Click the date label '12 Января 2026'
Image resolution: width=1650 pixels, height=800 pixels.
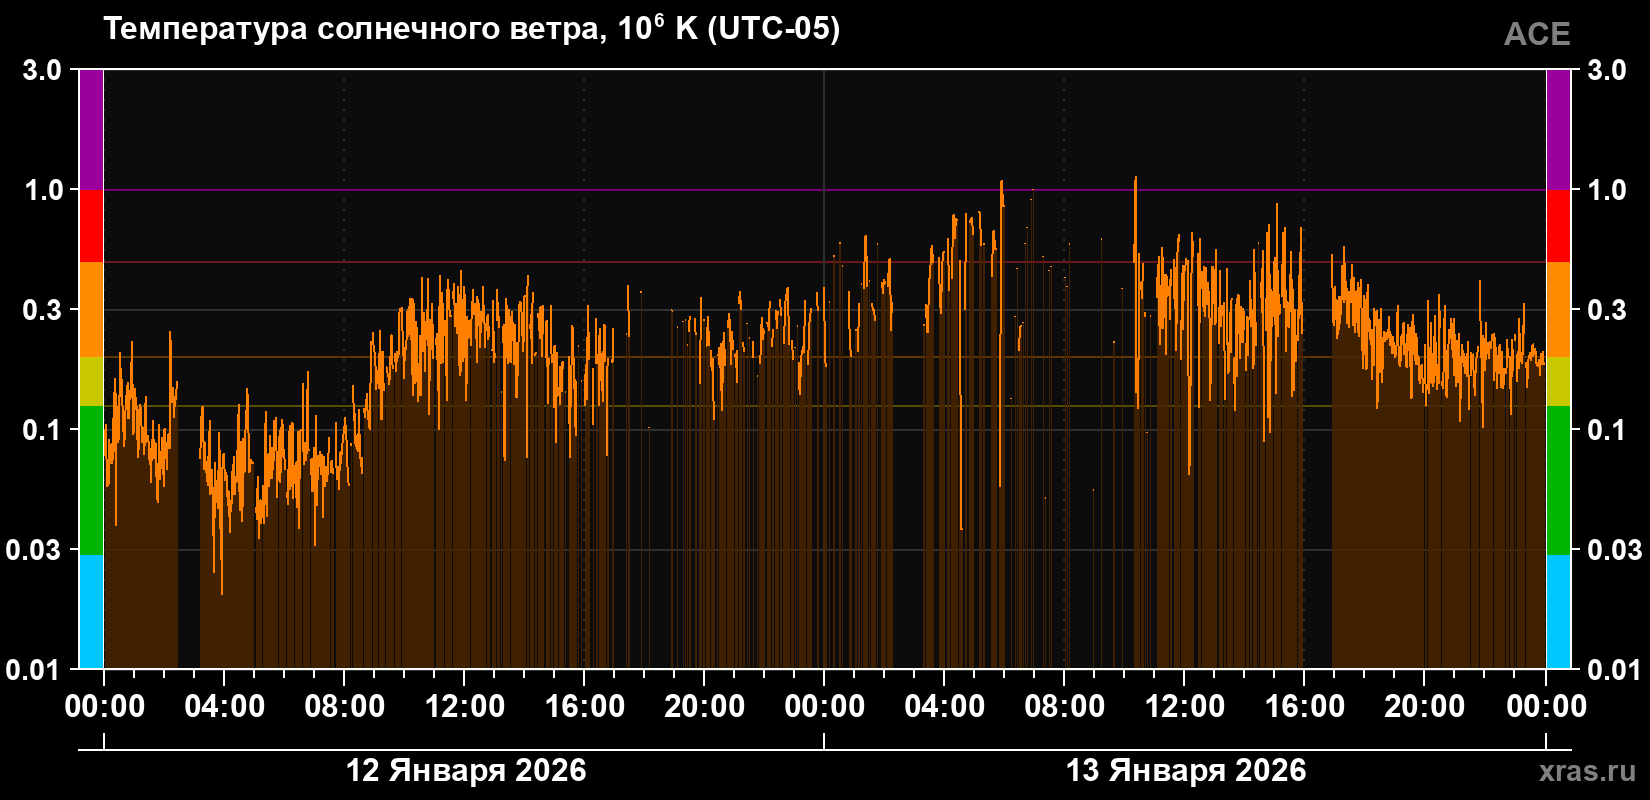point(466,771)
